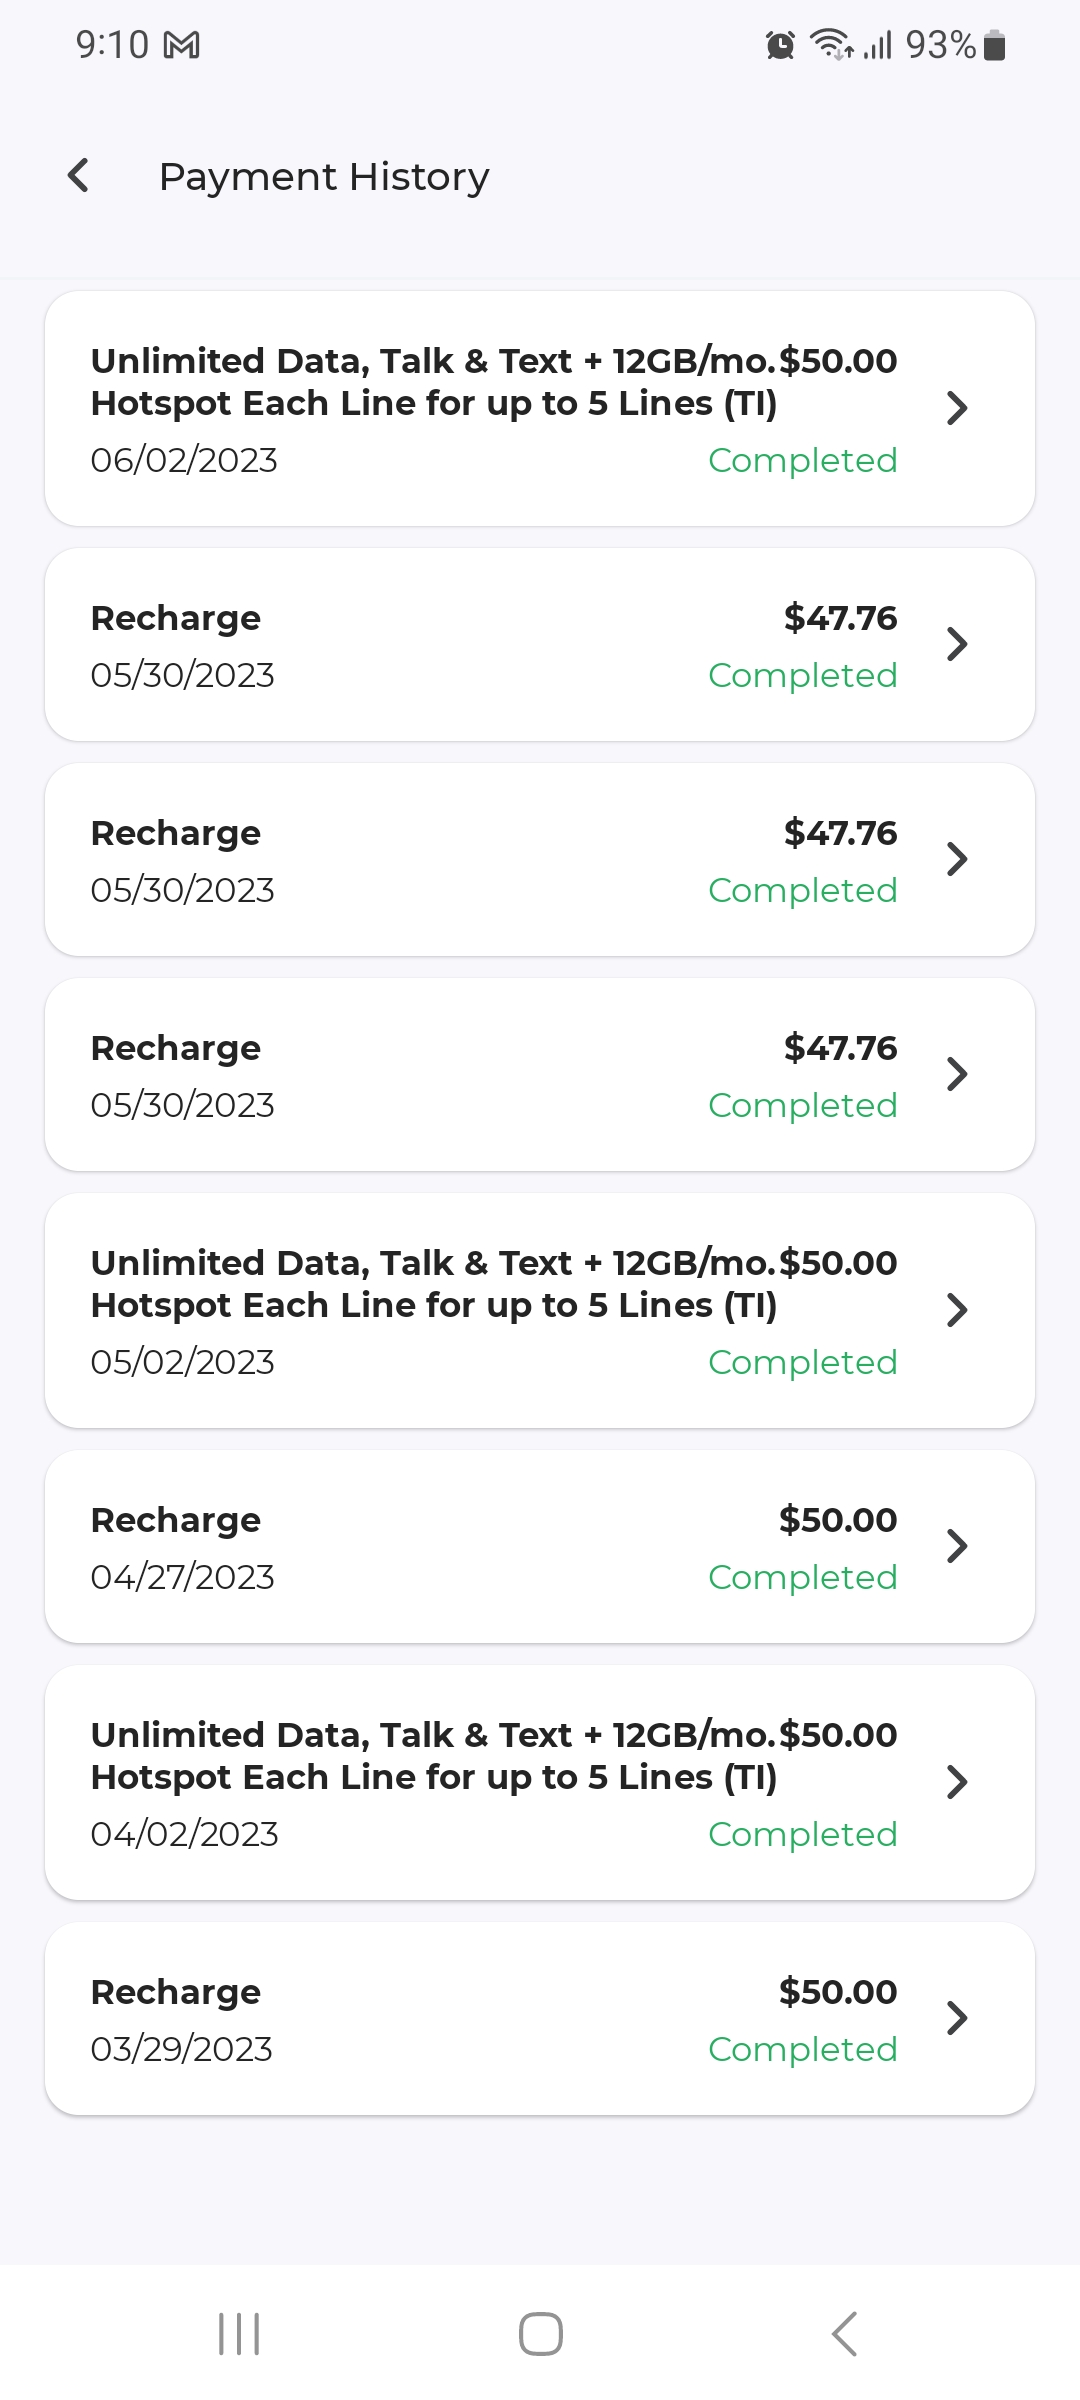This screenshot has width=1080, height=2400.
Task: Open details chevron for 03/29/2023 Recharge
Action: pyautogui.click(x=957, y=2018)
